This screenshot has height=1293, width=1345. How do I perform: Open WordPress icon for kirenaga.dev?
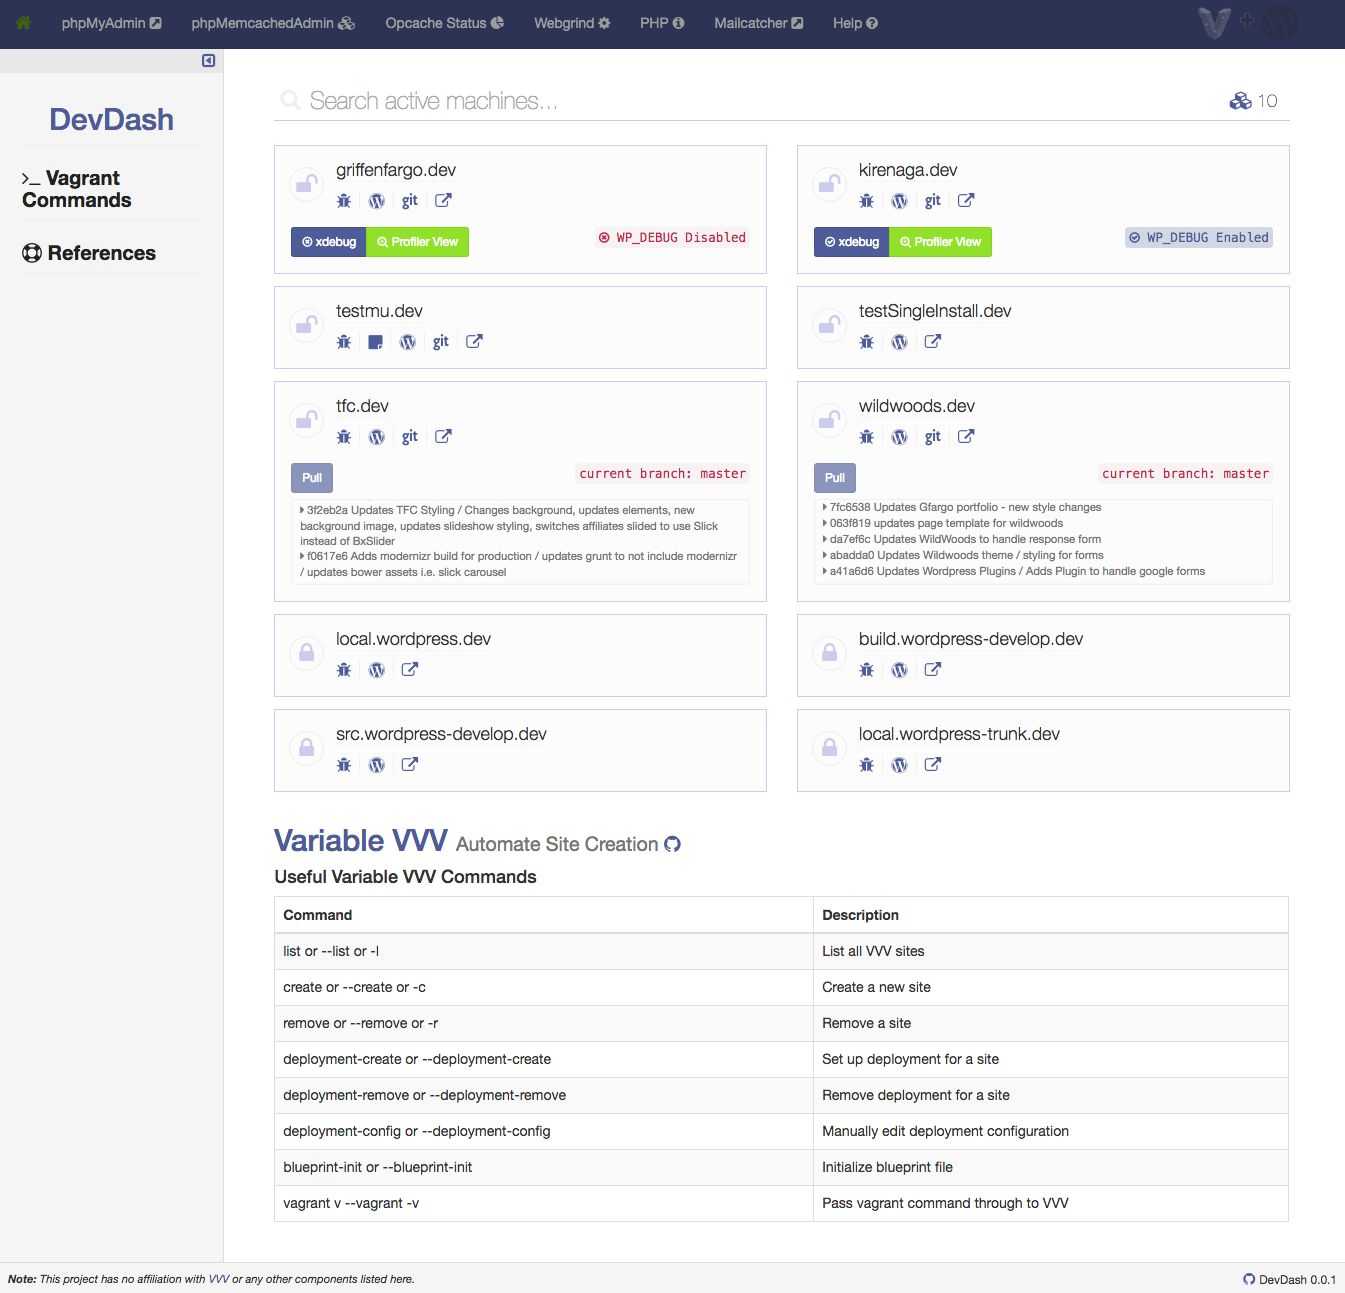coord(900,200)
